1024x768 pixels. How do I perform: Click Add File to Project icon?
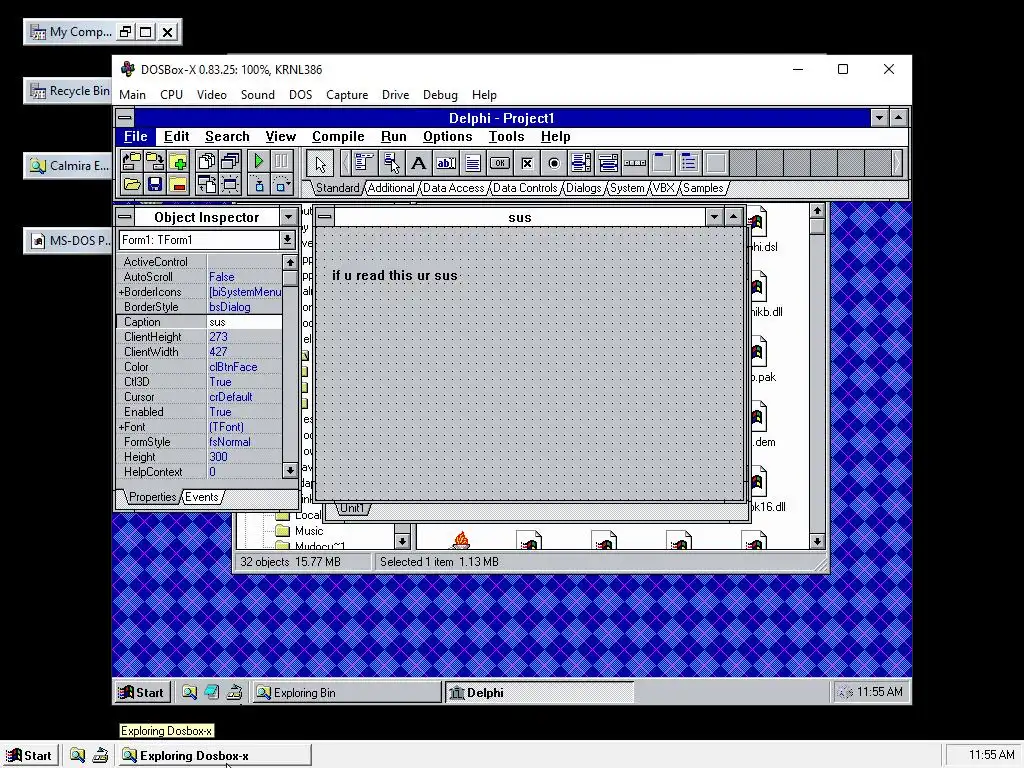click(178, 161)
